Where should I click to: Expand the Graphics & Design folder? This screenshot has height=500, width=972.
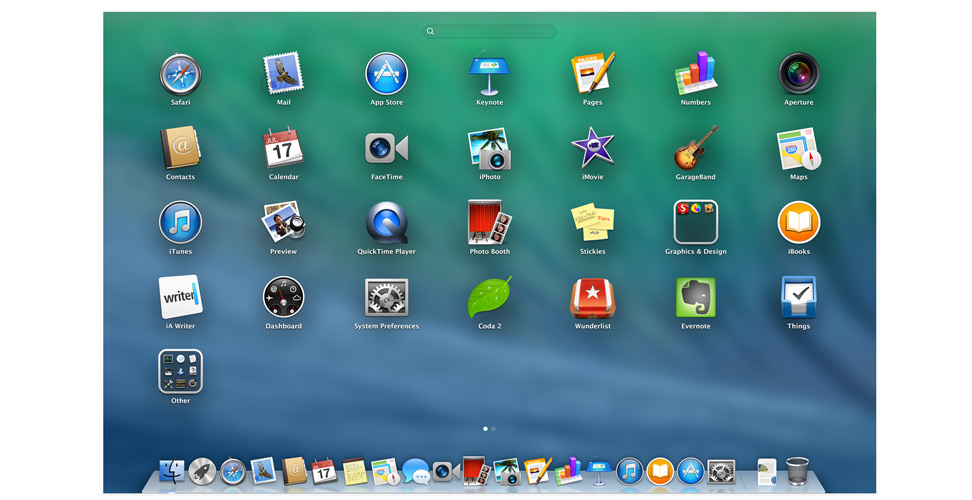click(695, 223)
